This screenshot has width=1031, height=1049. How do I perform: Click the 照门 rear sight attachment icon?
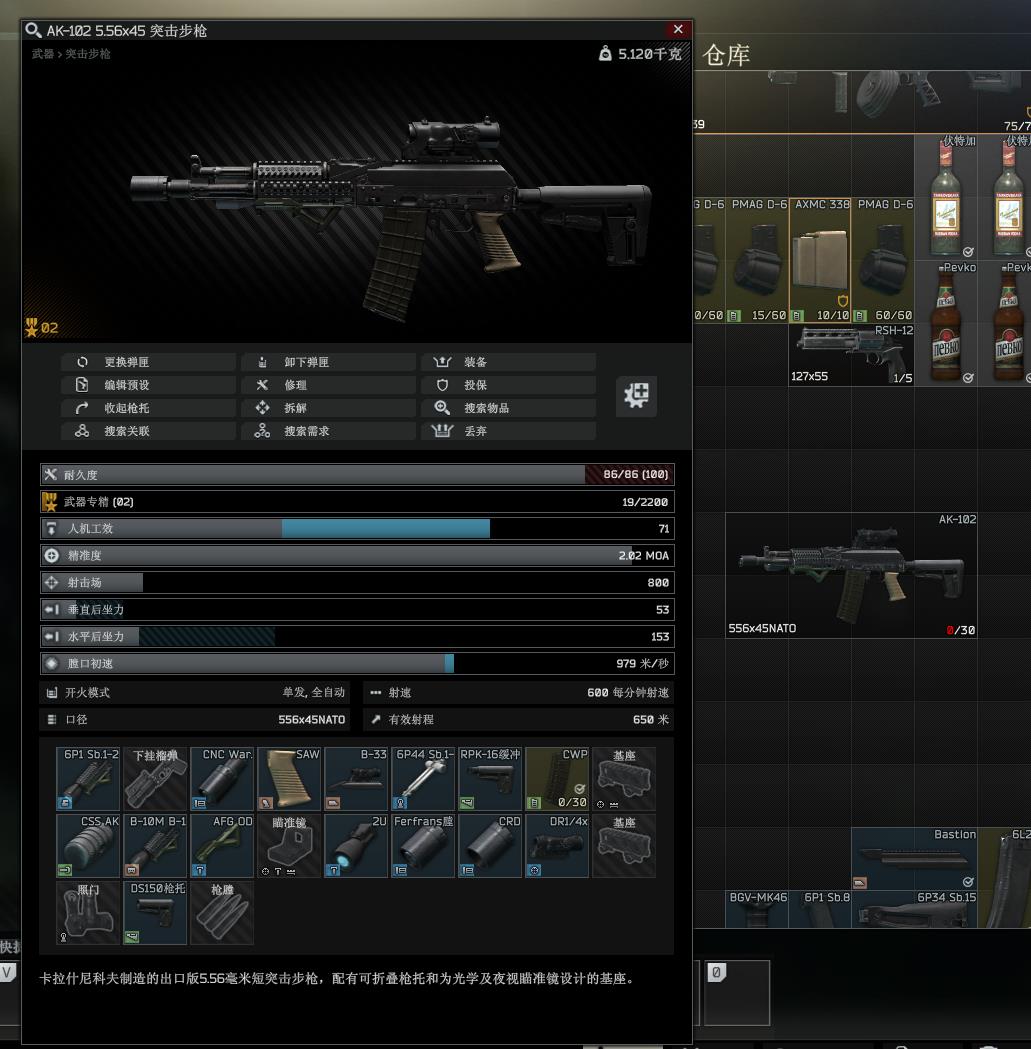(88, 913)
